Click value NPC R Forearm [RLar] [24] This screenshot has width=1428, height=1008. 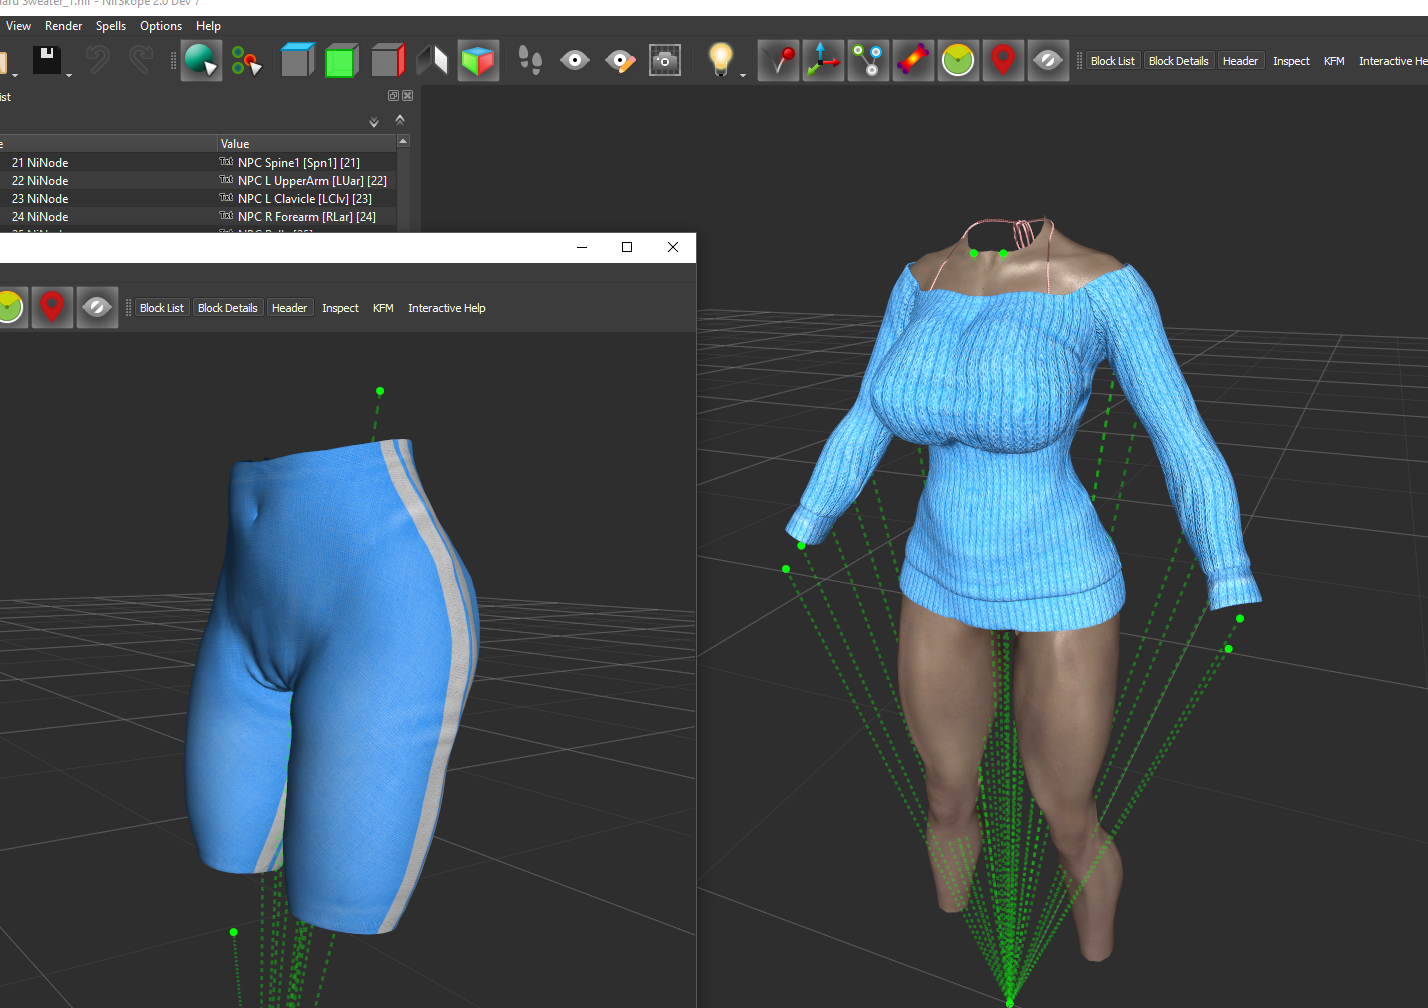click(x=307, y=216)
